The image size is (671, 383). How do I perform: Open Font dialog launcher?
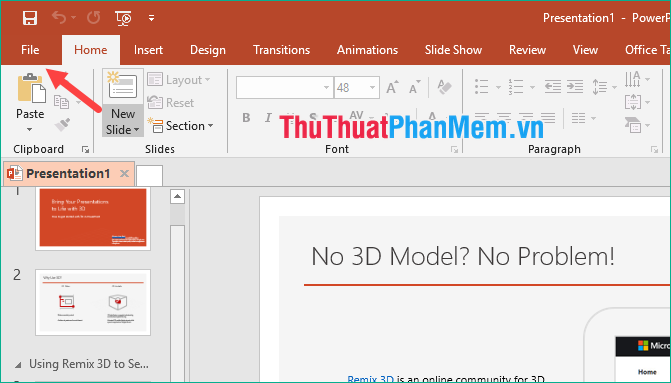click(x=454, y=149)
